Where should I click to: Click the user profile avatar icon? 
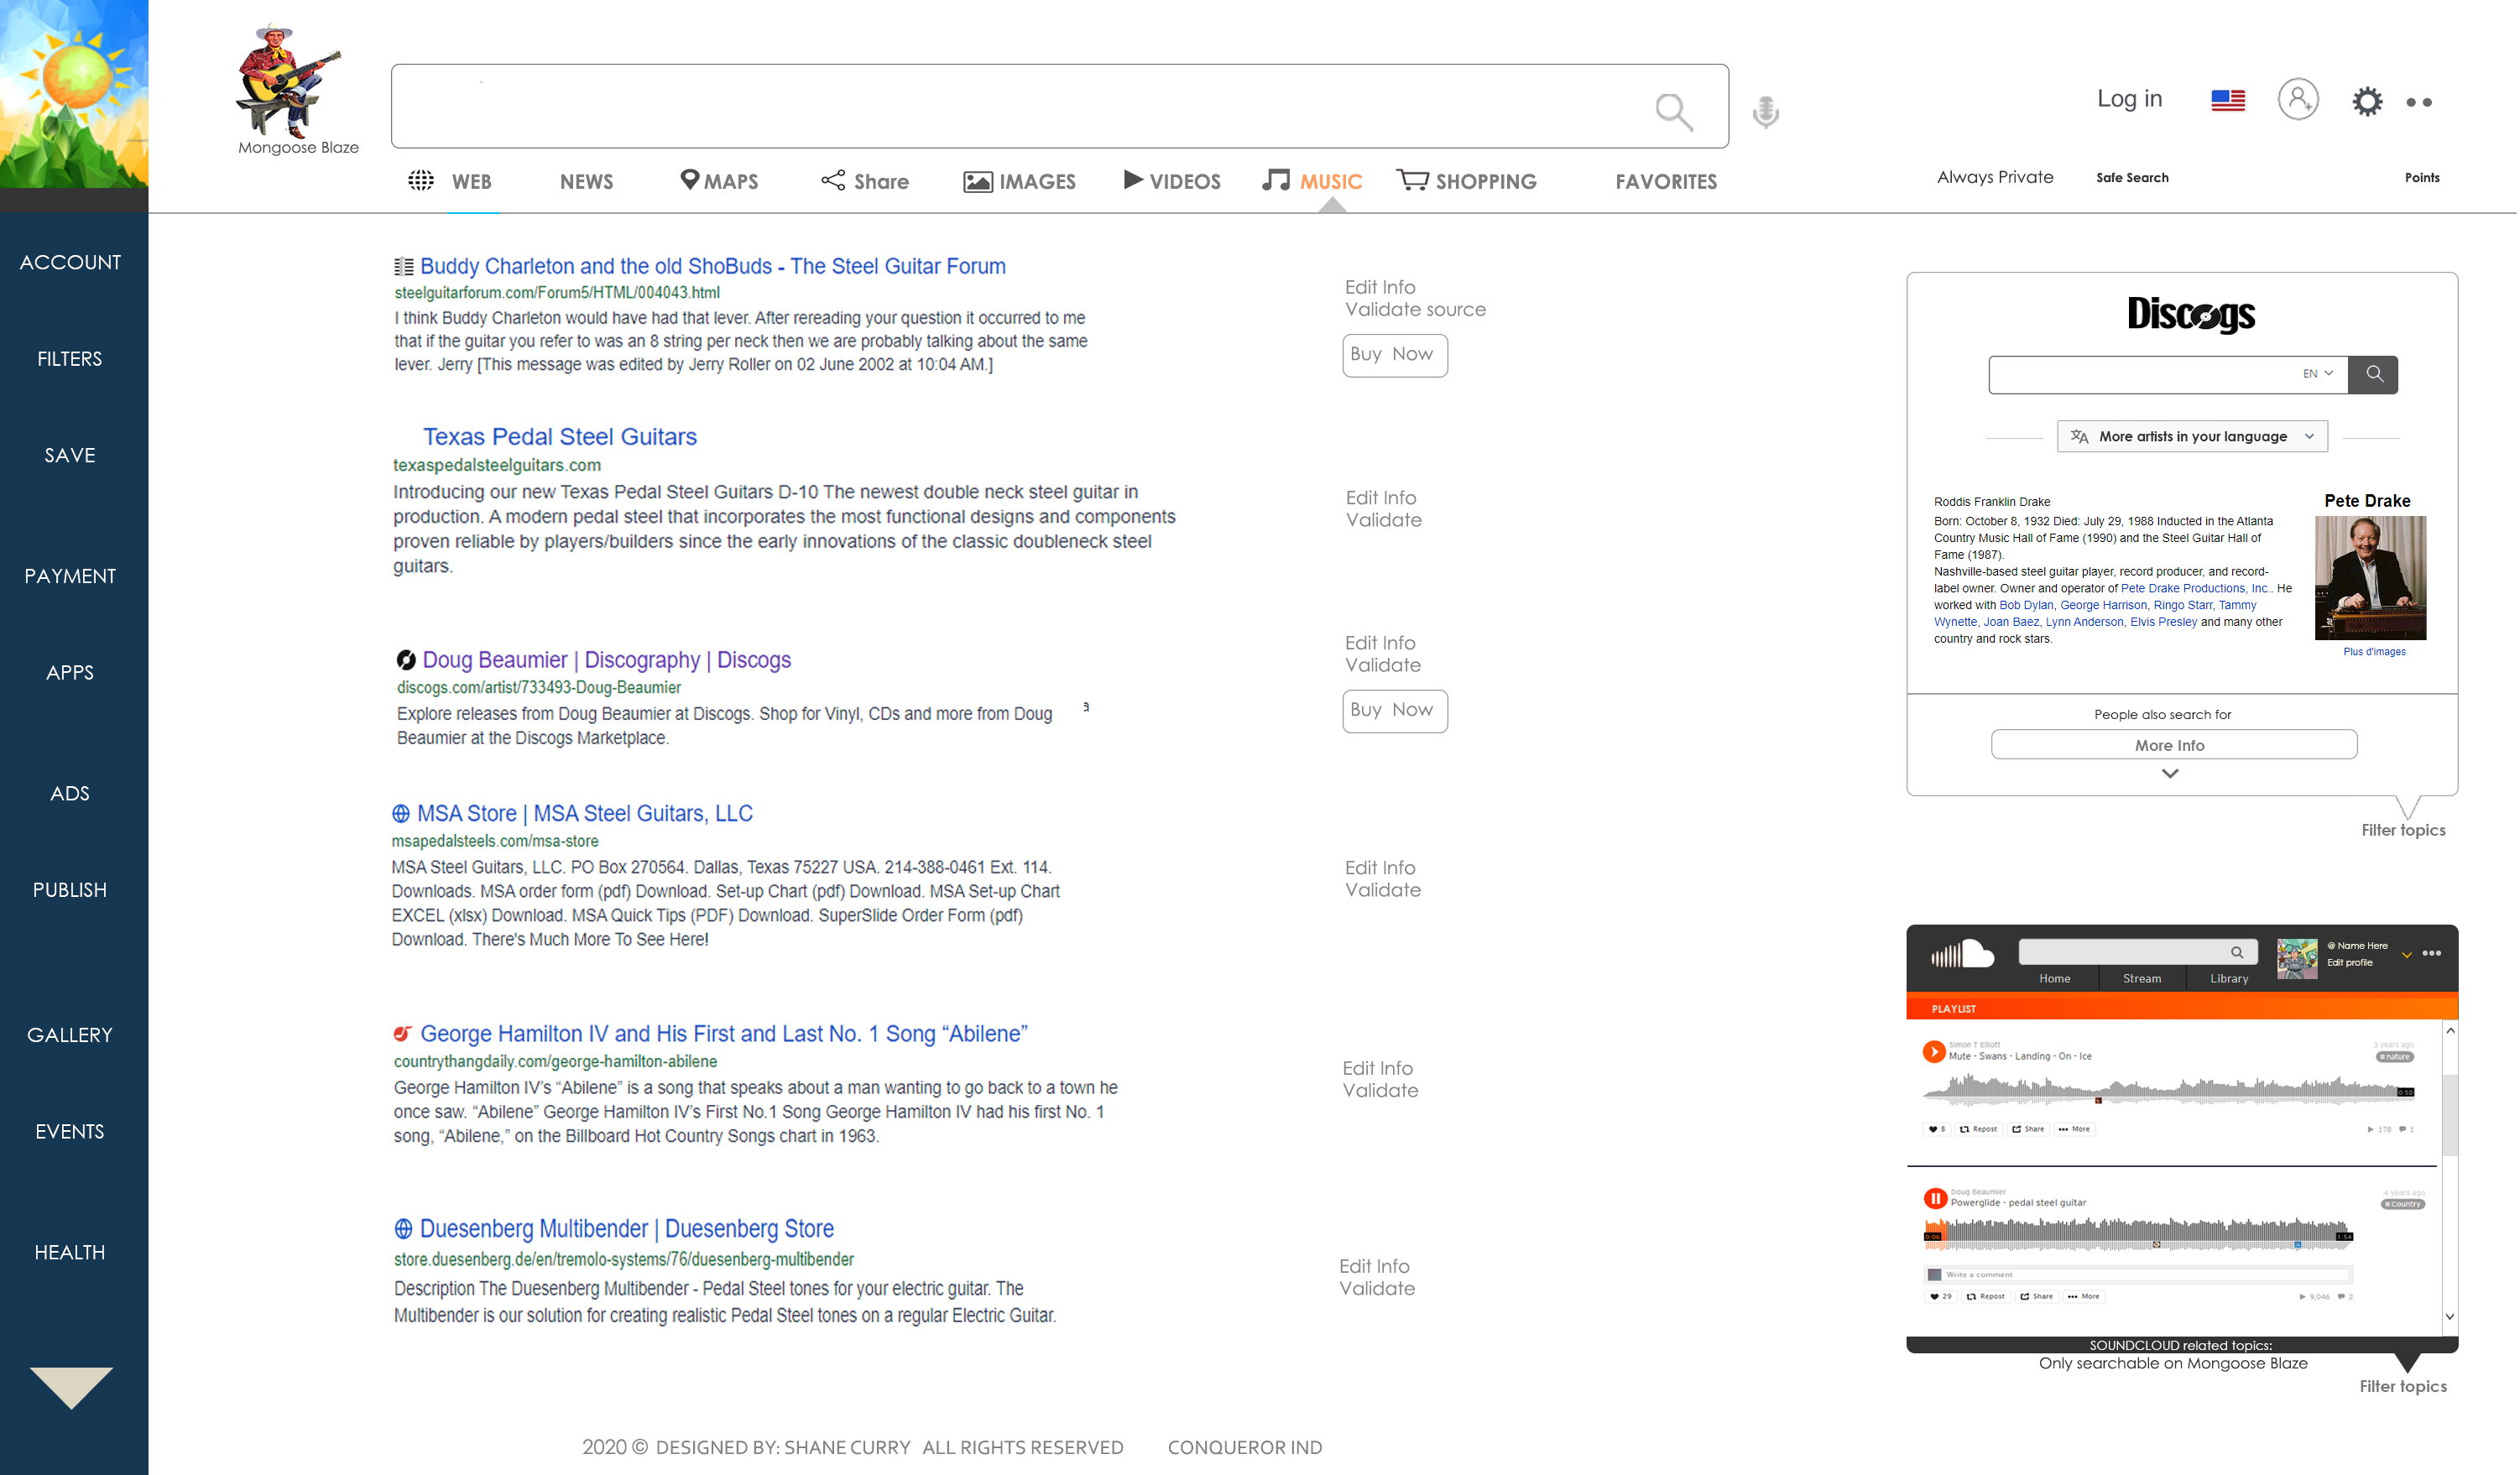pyautogui.click(x=2300, y=100)
